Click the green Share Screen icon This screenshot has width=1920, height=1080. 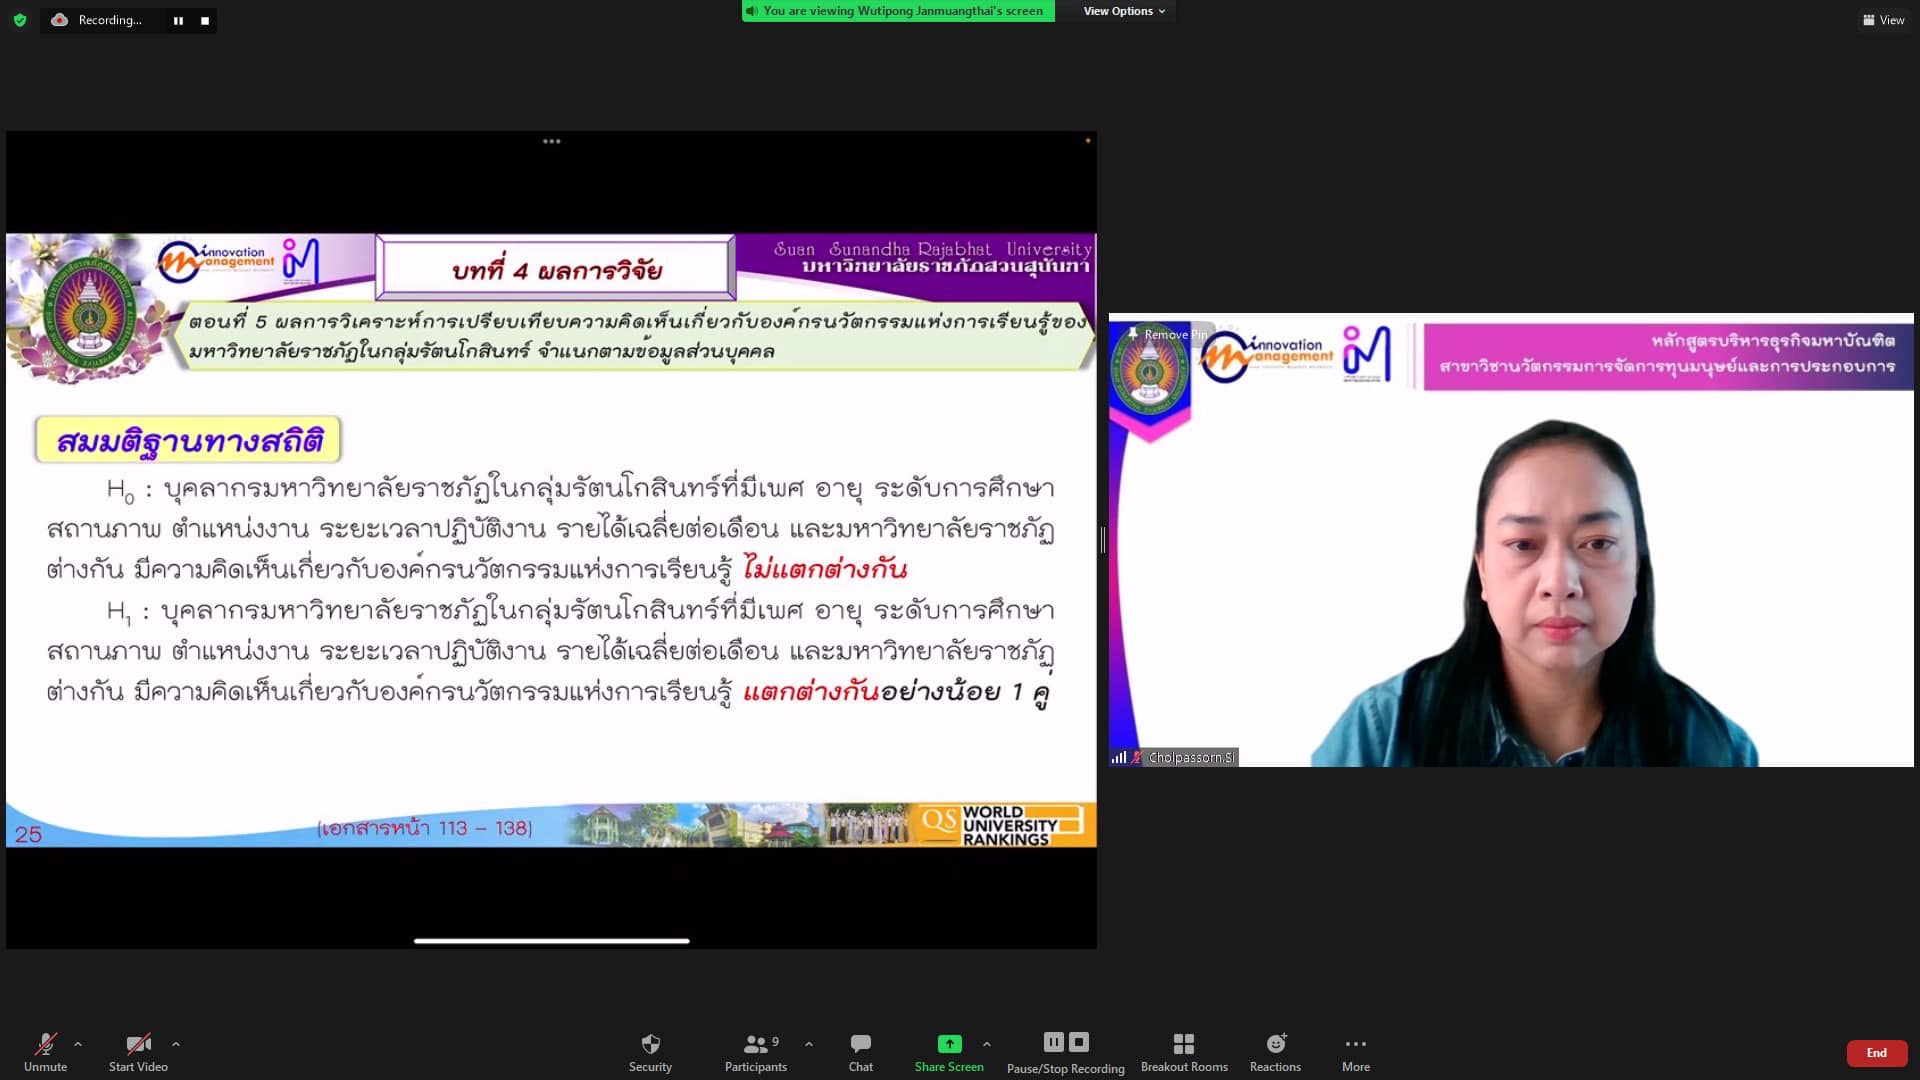tap(949, 1045)
